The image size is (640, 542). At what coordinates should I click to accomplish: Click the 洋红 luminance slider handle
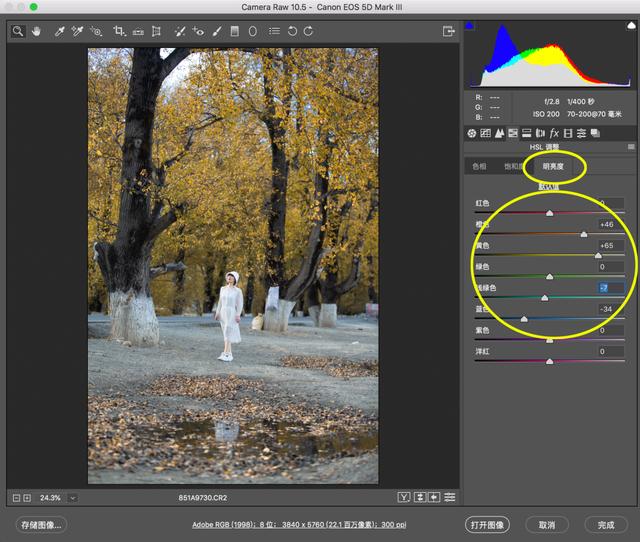click(549, 362)
